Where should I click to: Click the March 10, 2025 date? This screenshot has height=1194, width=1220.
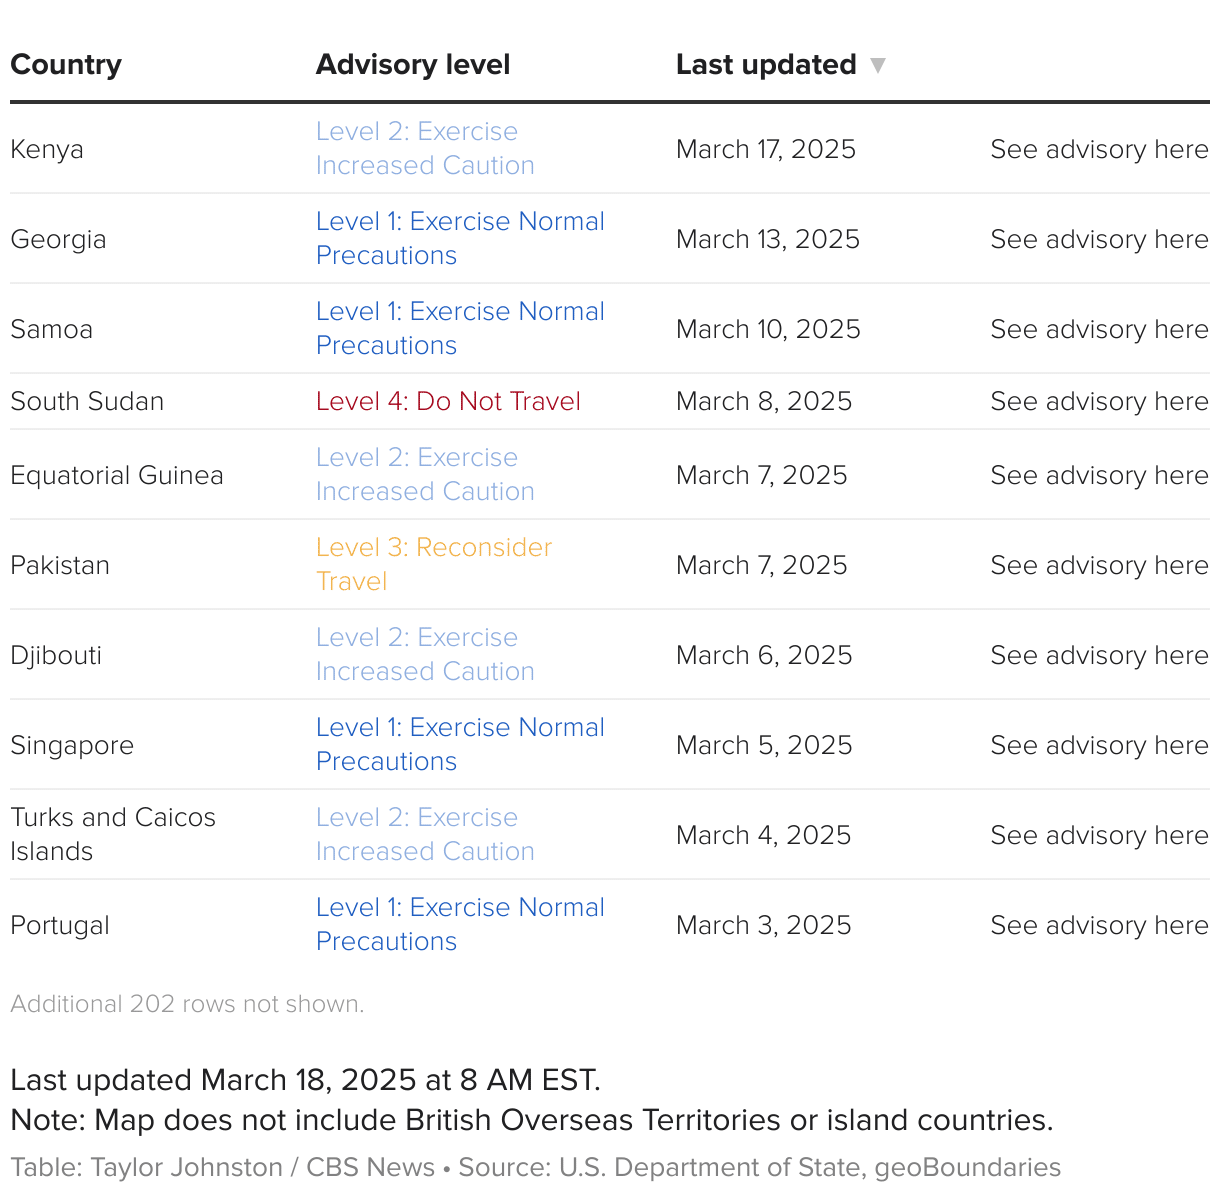768,329
